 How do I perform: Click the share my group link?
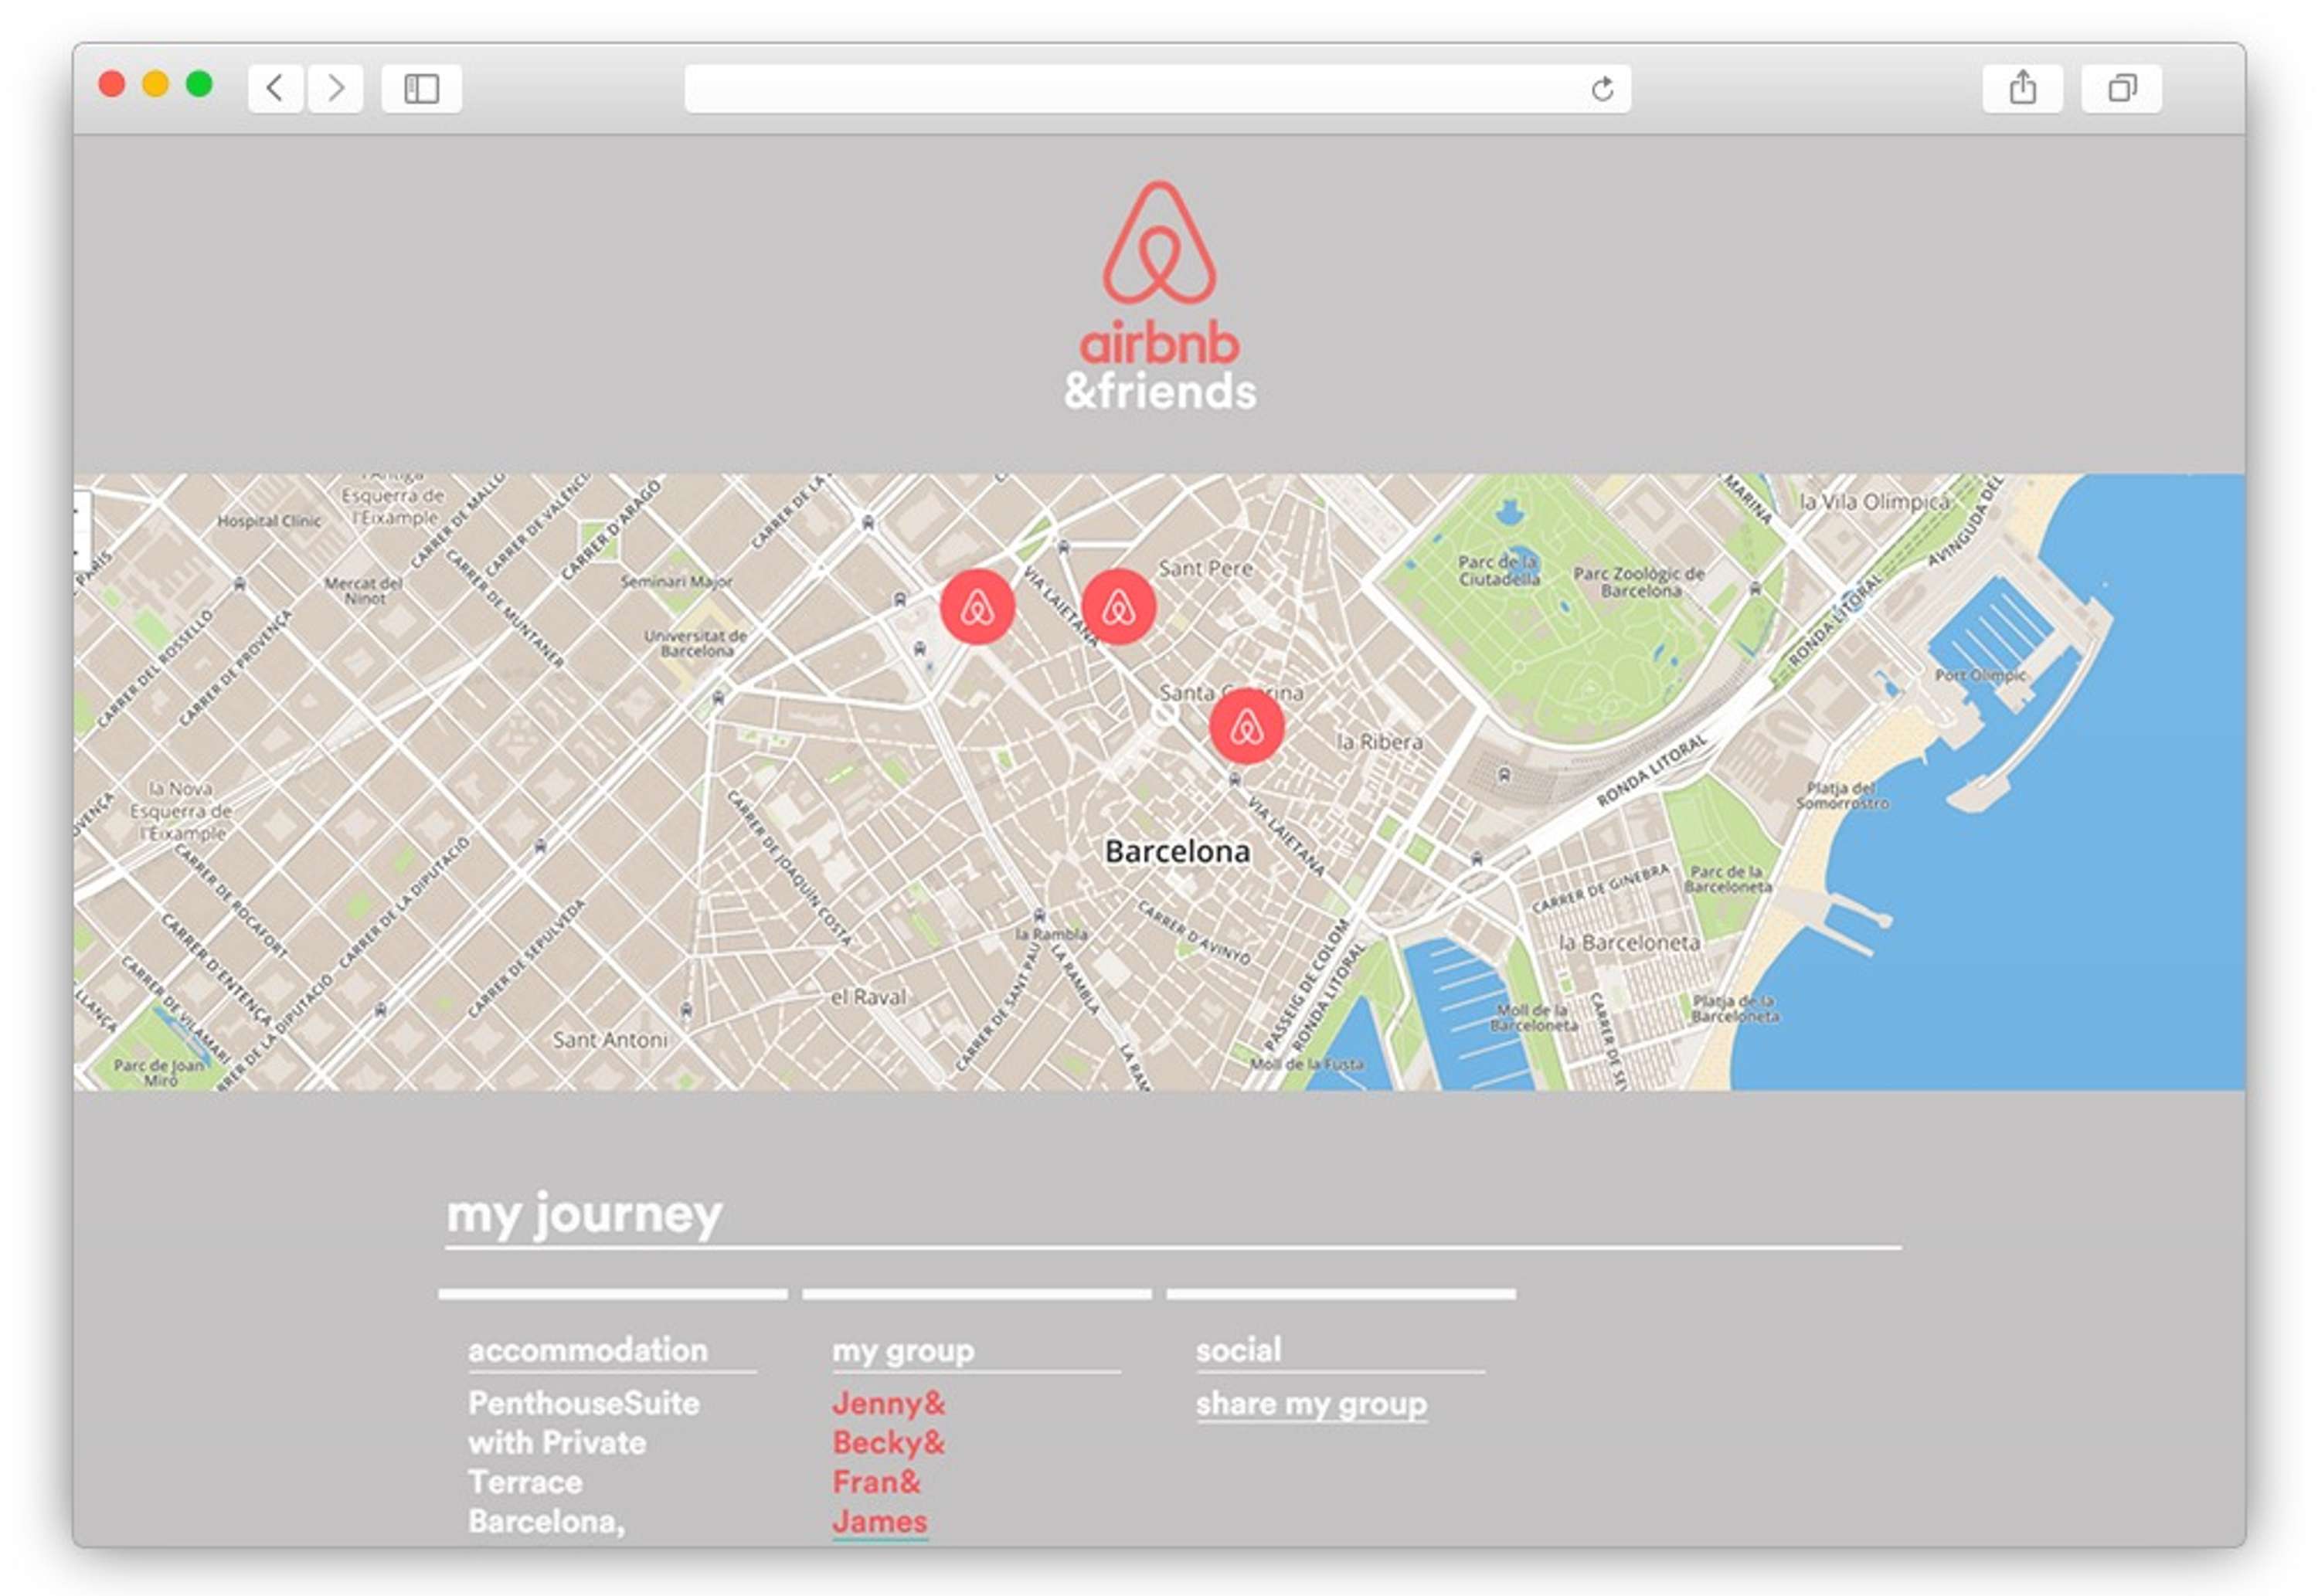(x=1311, y=1404)
